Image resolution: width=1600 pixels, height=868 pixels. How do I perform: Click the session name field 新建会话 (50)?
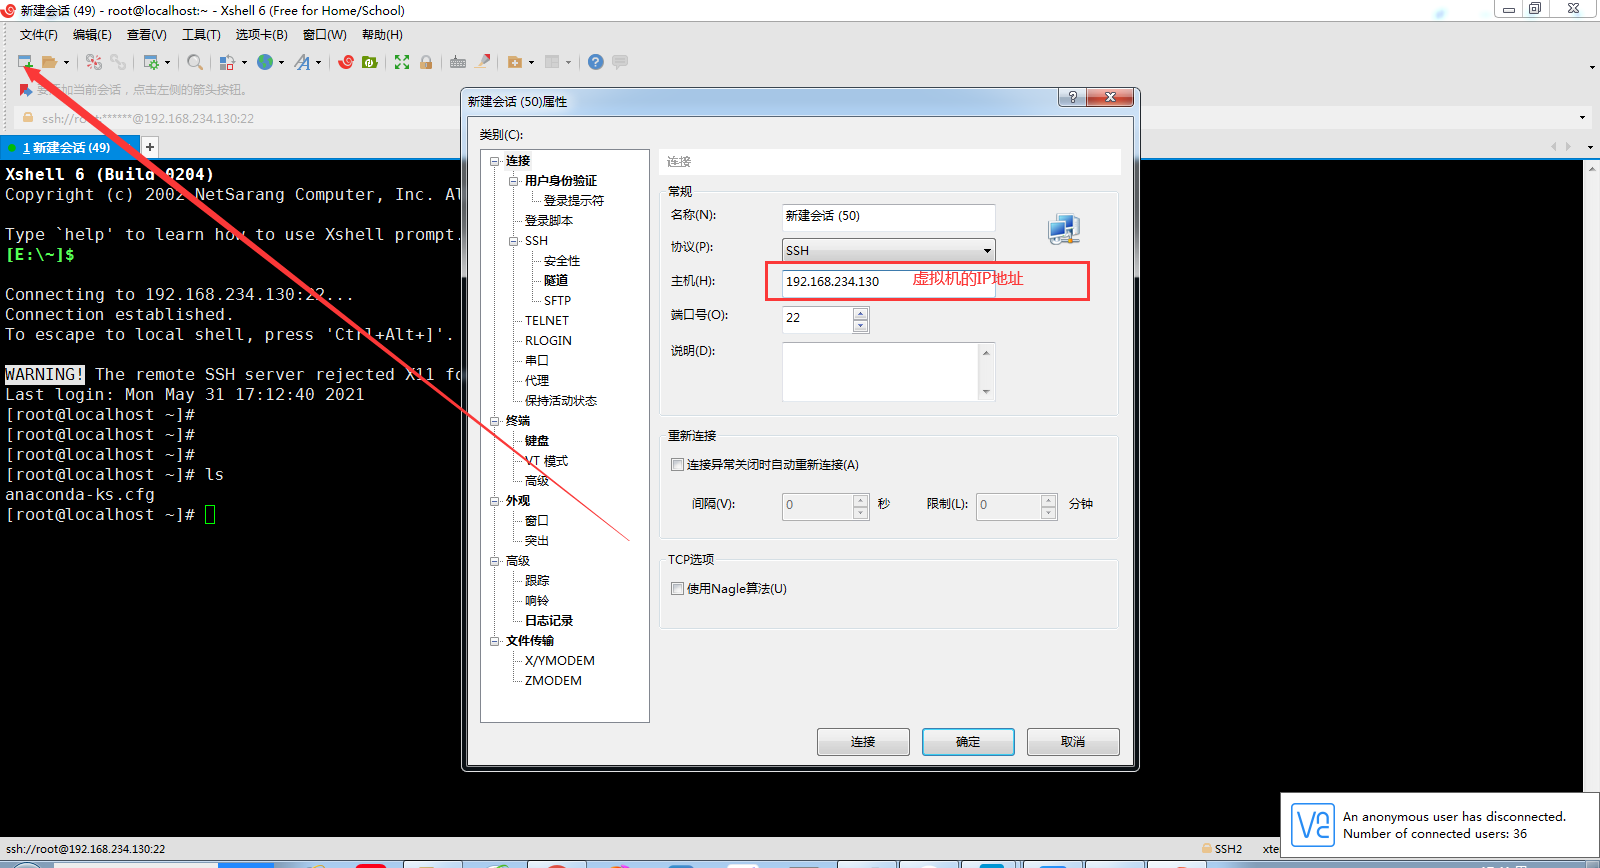[x=889, y=216]
